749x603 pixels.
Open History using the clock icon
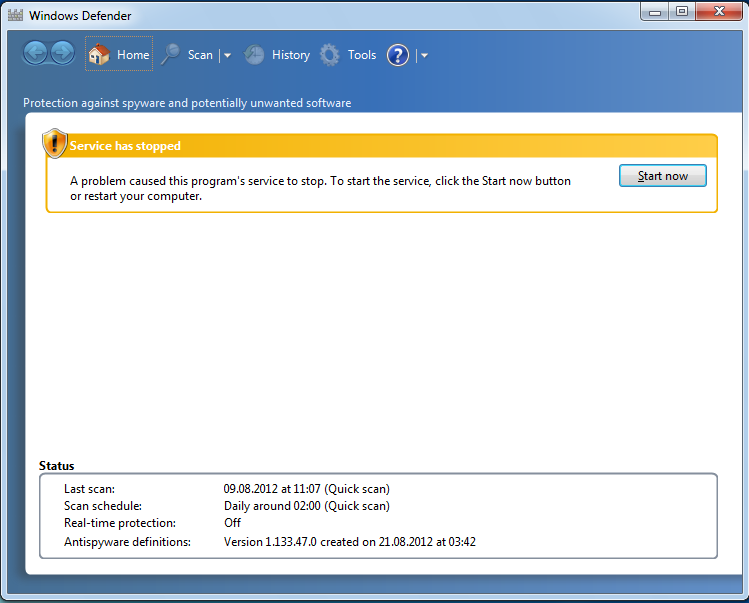pos(255,55)
